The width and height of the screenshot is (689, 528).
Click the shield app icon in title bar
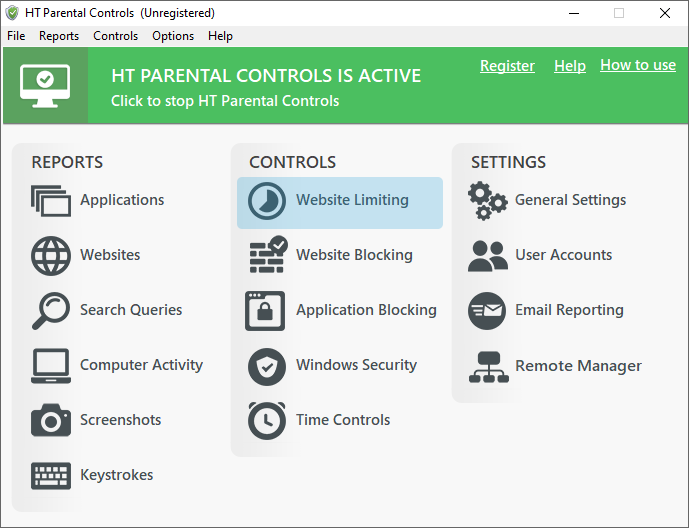tap(12, 13)
